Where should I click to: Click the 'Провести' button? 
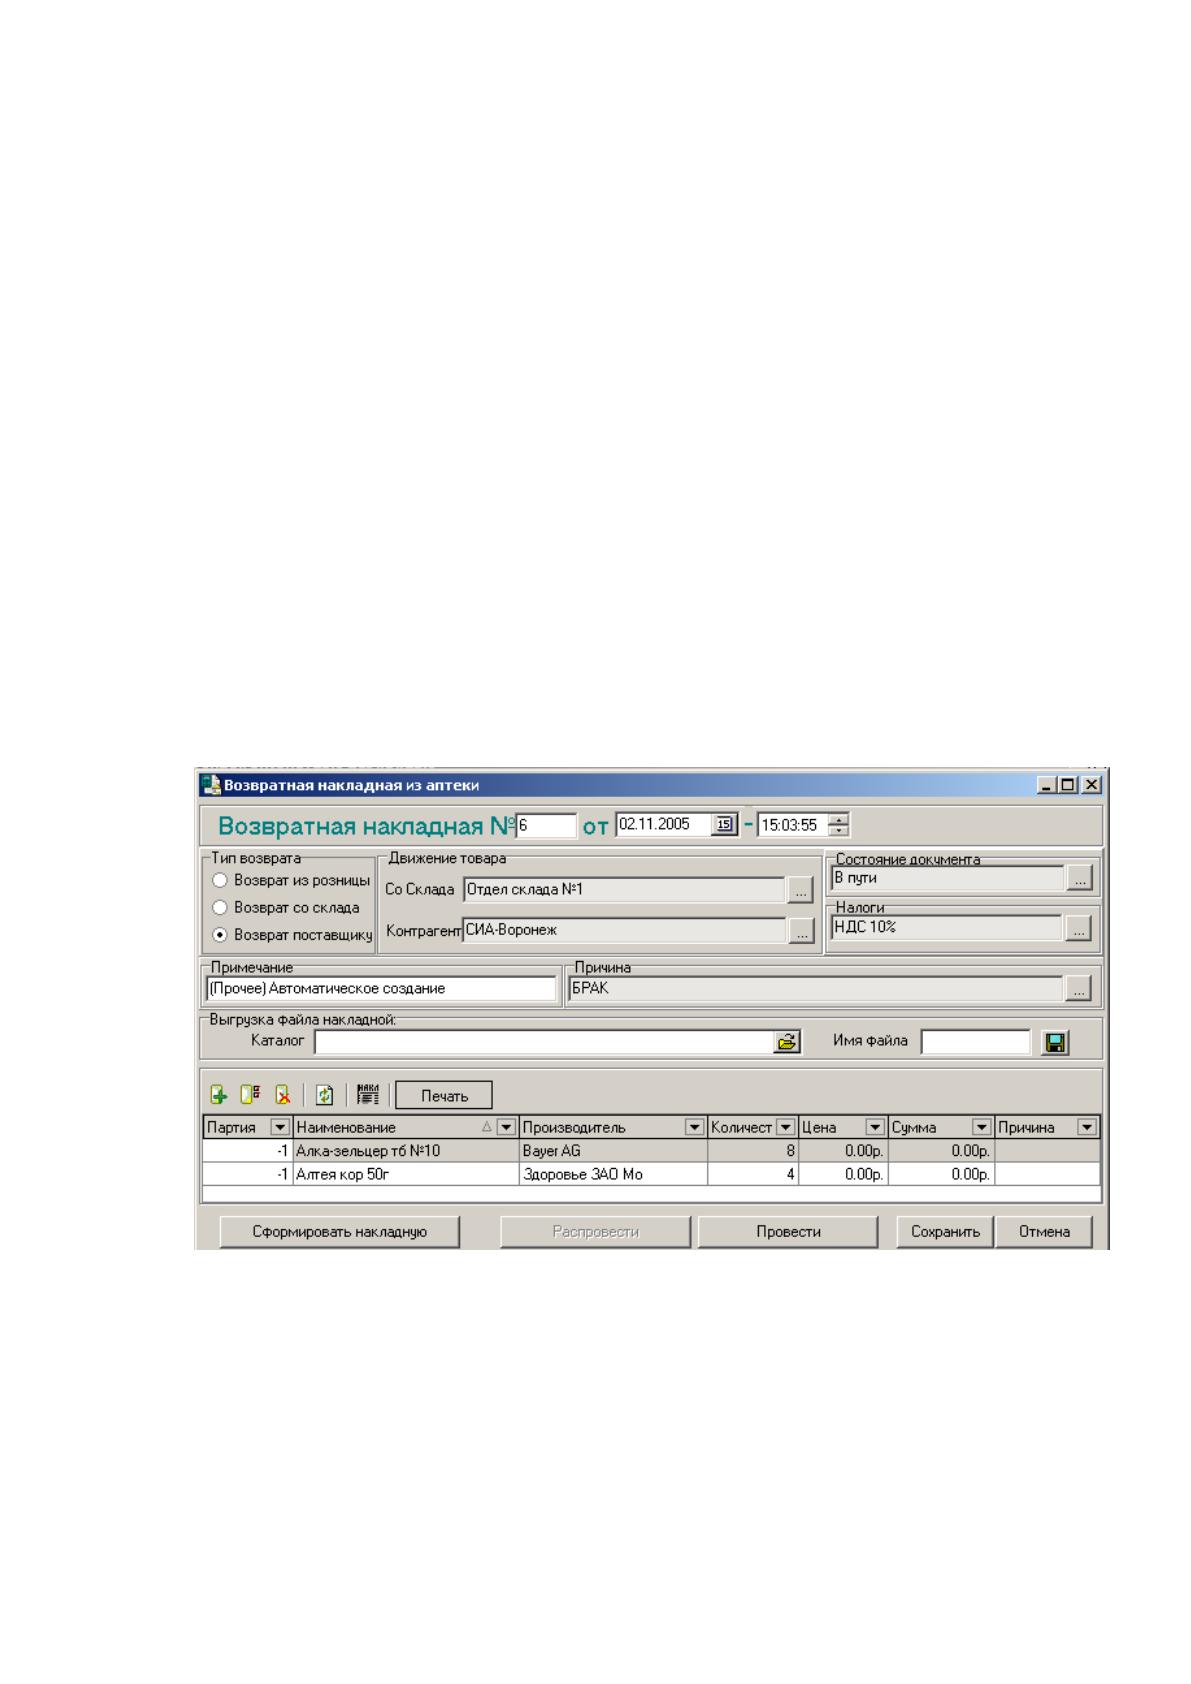788,1232
